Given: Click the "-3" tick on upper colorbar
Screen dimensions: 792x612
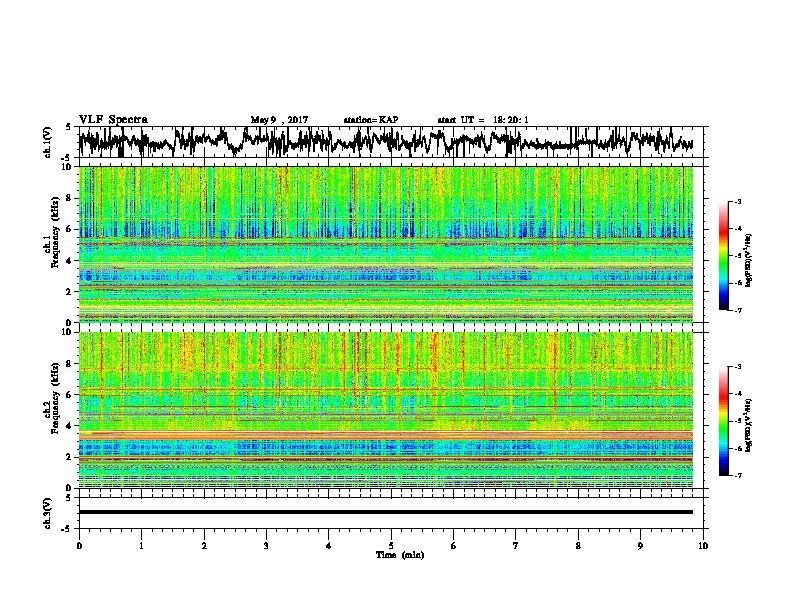Looking at the screenshot, I should pyautogui.click(x=738, y=202).
